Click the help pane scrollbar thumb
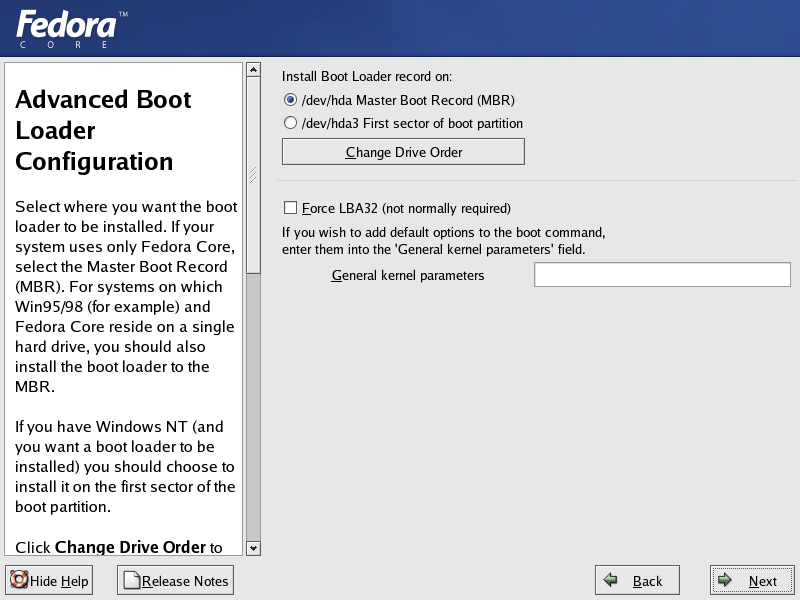Screen dimensions: 800x600 click(x=253, y=175)
